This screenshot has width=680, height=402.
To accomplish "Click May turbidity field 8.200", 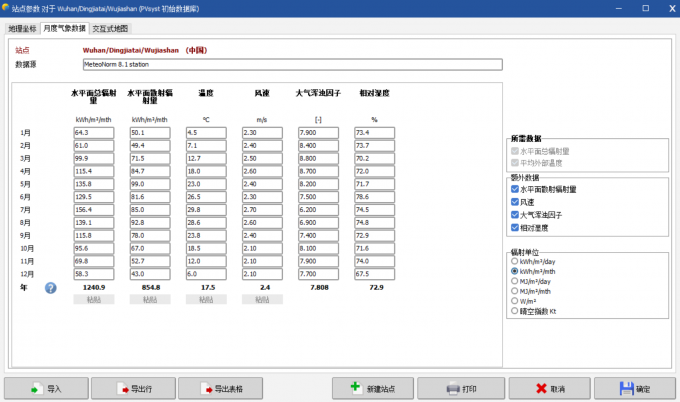I will (x=318, y=184).
